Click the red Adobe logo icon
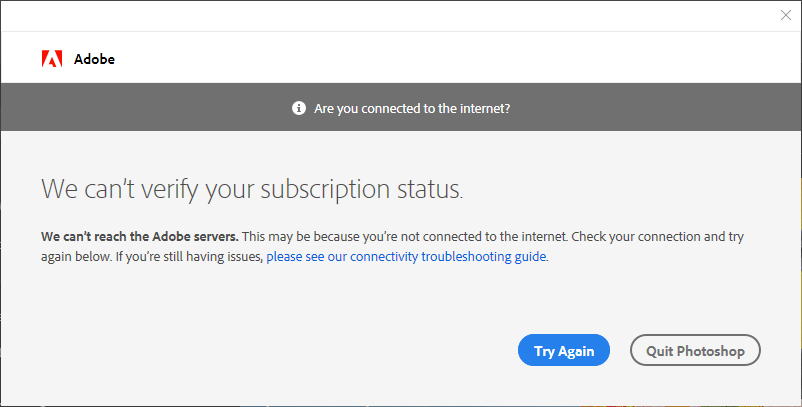 pyautogui.click(x=52, y=59)
